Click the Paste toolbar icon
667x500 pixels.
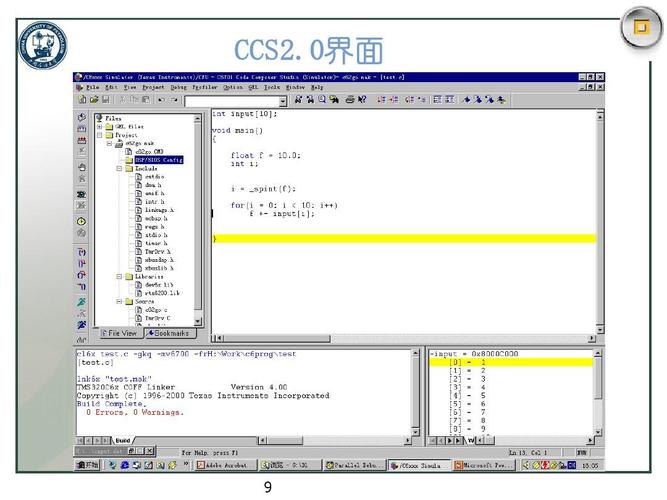(145, 100)
